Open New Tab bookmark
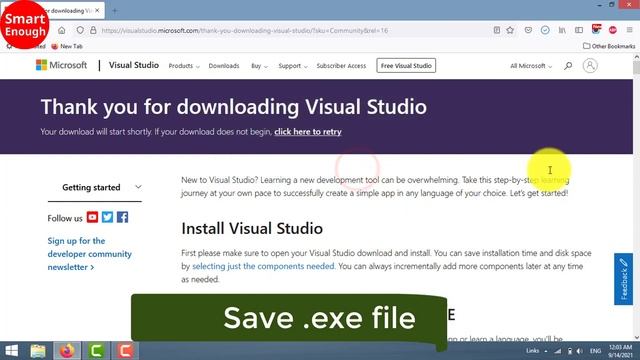This screenshot has width=640, height=360. 67,47
